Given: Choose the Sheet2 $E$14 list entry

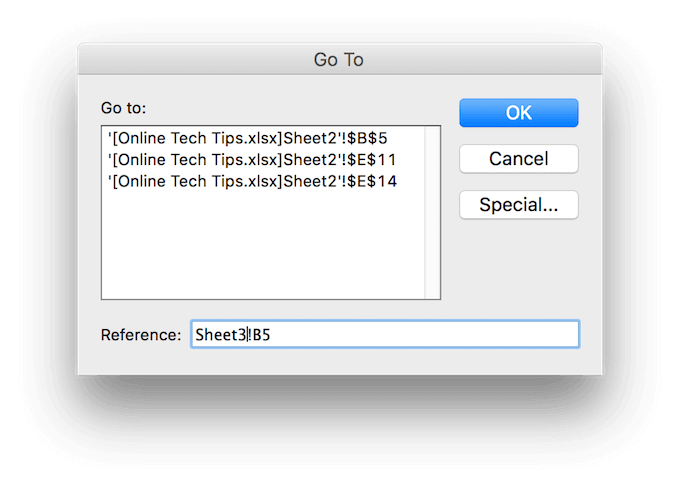Looking at the screenshot, I should coord(254,182).
